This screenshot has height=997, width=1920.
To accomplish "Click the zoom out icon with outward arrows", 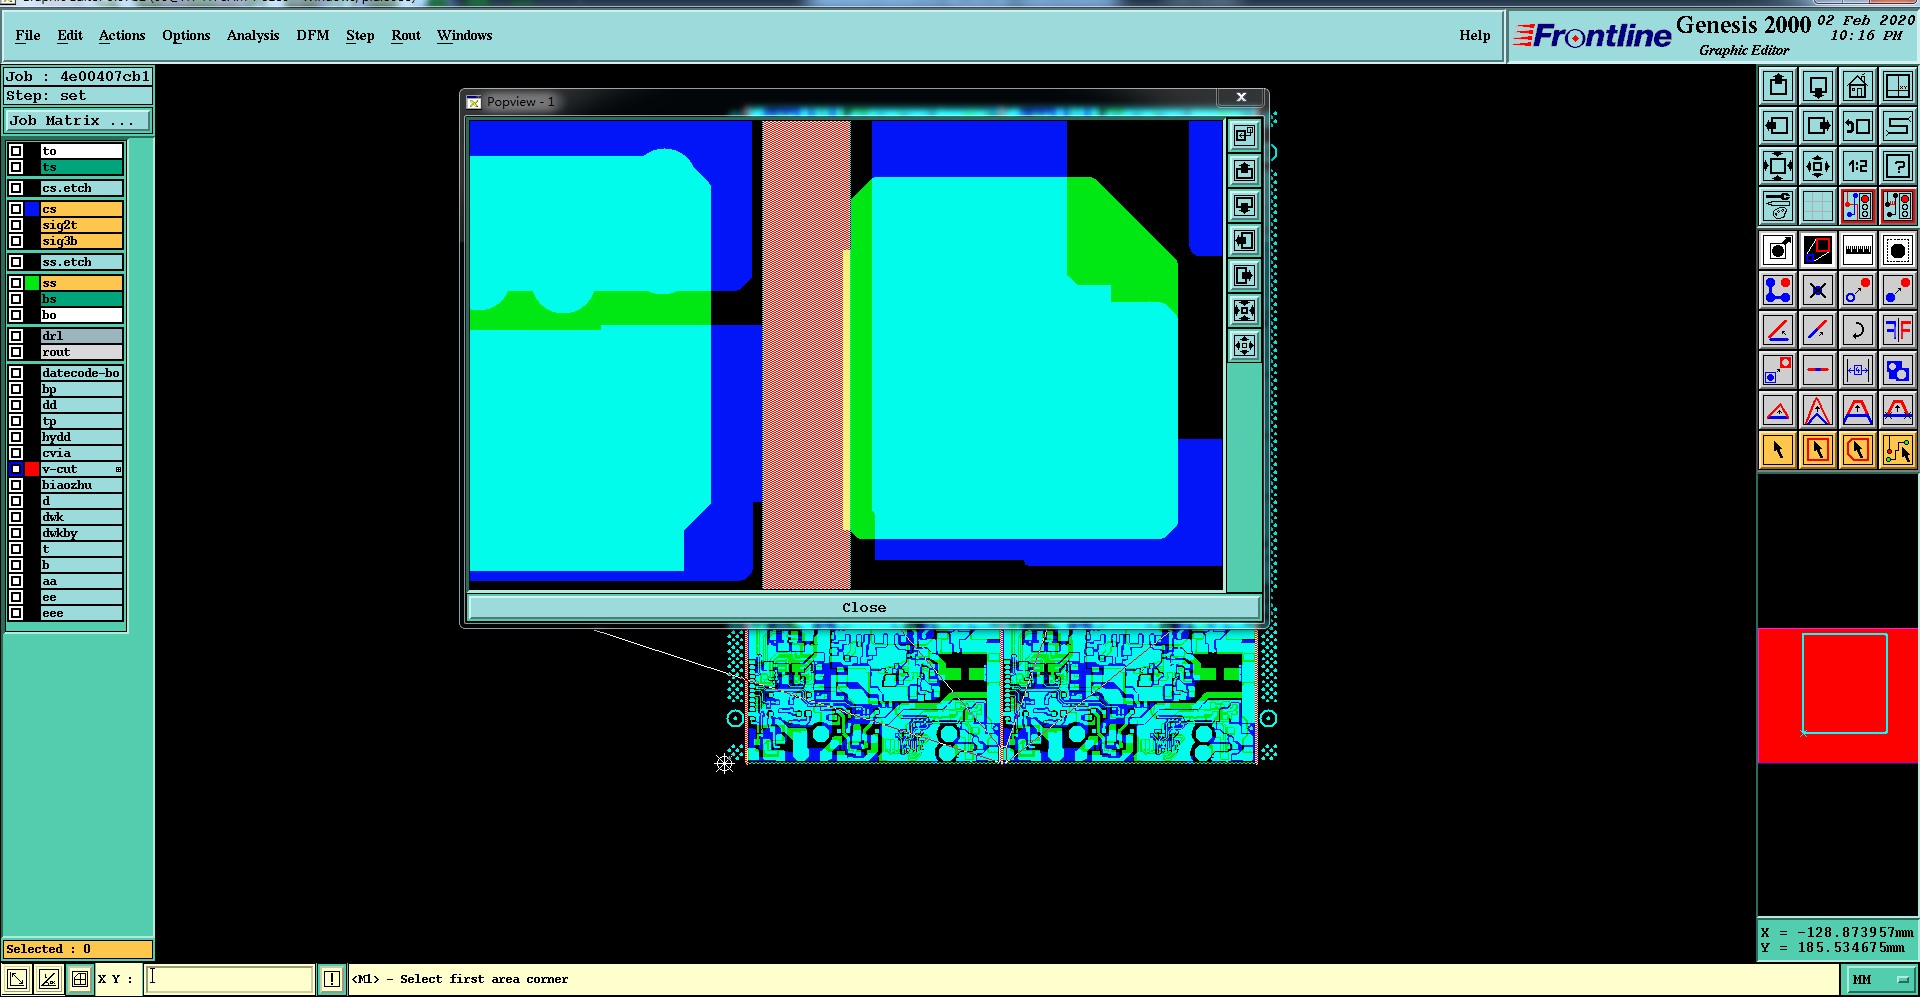I will pyautogui.click(x=1818, y=166).
